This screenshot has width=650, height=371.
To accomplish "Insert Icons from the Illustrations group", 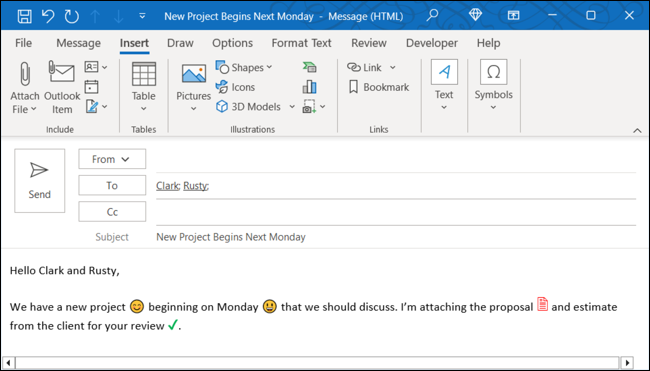I will coord(235,87).
